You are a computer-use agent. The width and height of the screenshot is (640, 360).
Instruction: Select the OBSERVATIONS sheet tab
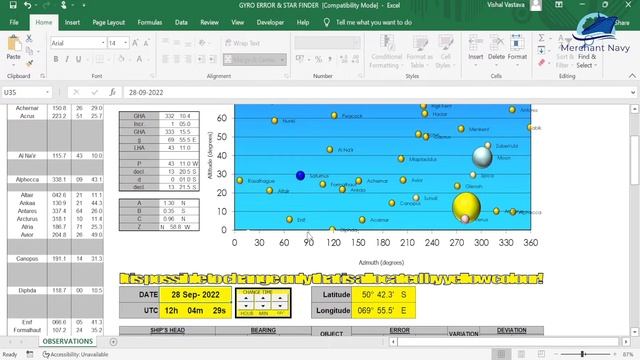pos(68,341)
